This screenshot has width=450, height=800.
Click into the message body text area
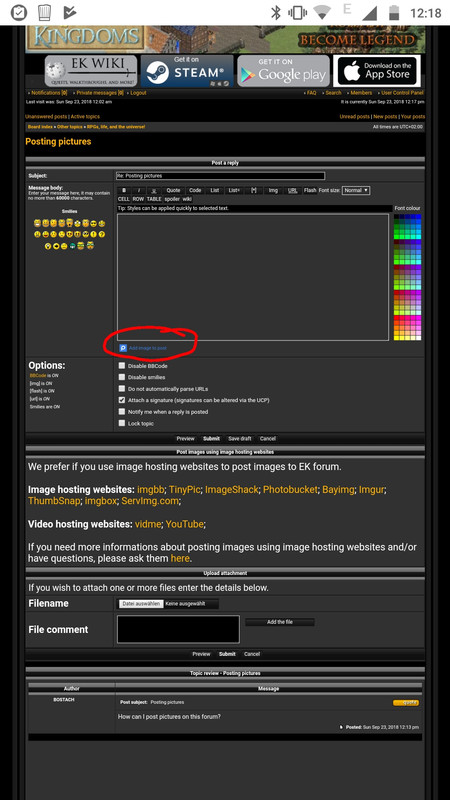click(x=253, y=277)
